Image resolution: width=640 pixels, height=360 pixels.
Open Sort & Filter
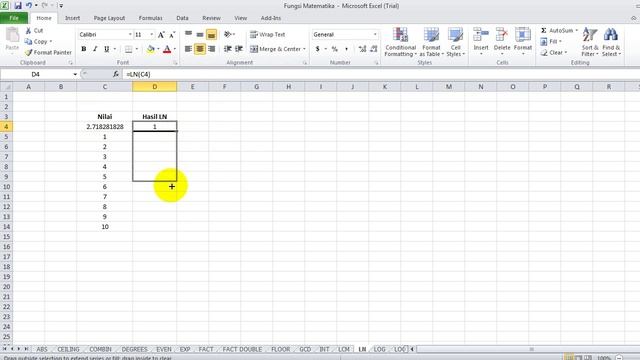(590, 42)
